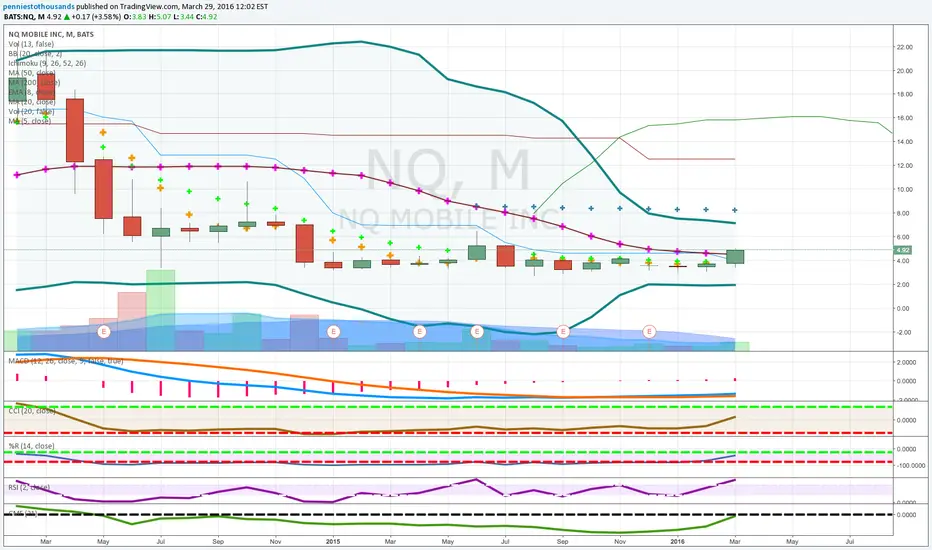Click the O:3.83 open value in header

point(135,17)
